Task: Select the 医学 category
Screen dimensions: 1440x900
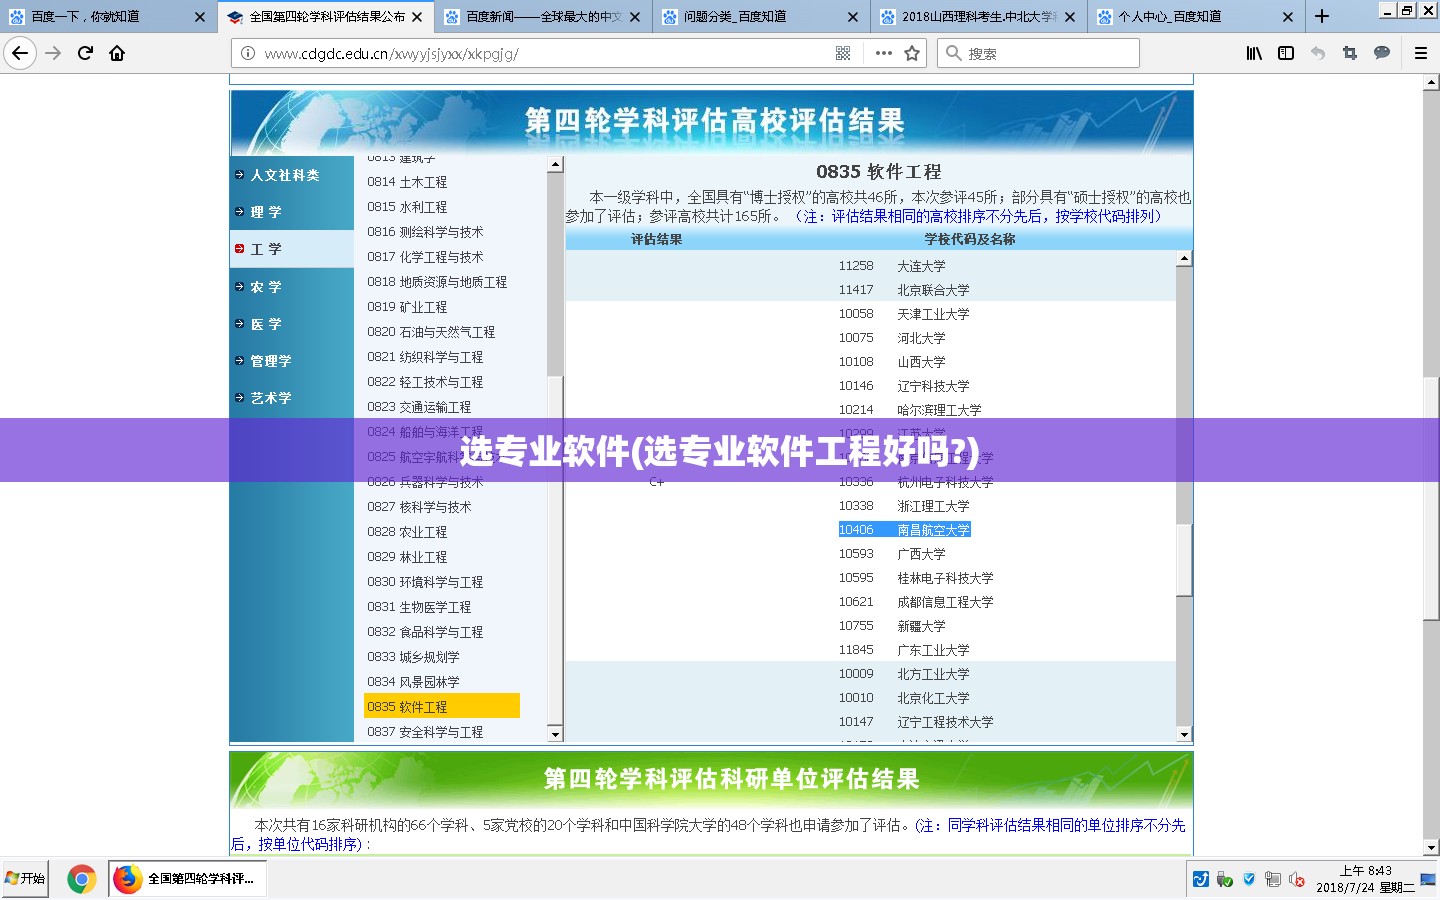Action: coord(266,324)
